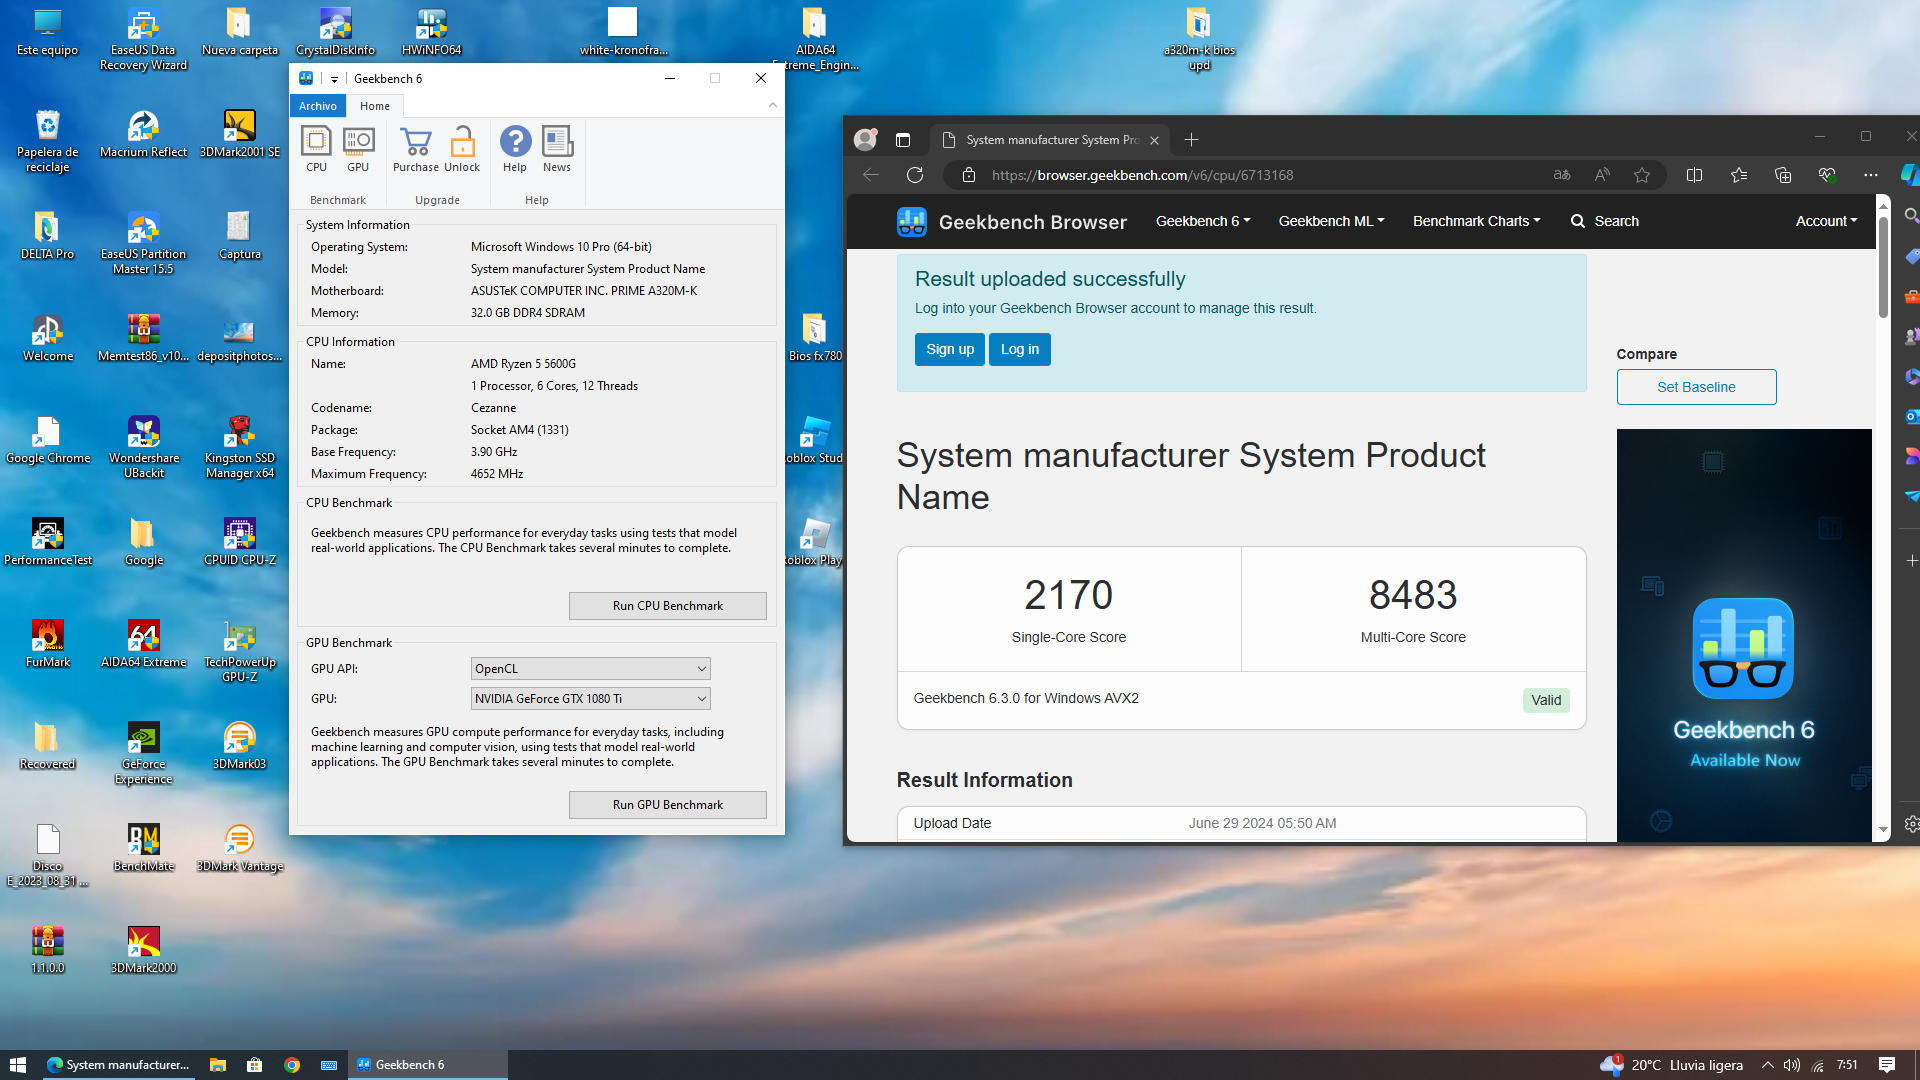This screenshot has height=1080, width=1920.
Task: Click the Sign up button
Action: point(949,349)
